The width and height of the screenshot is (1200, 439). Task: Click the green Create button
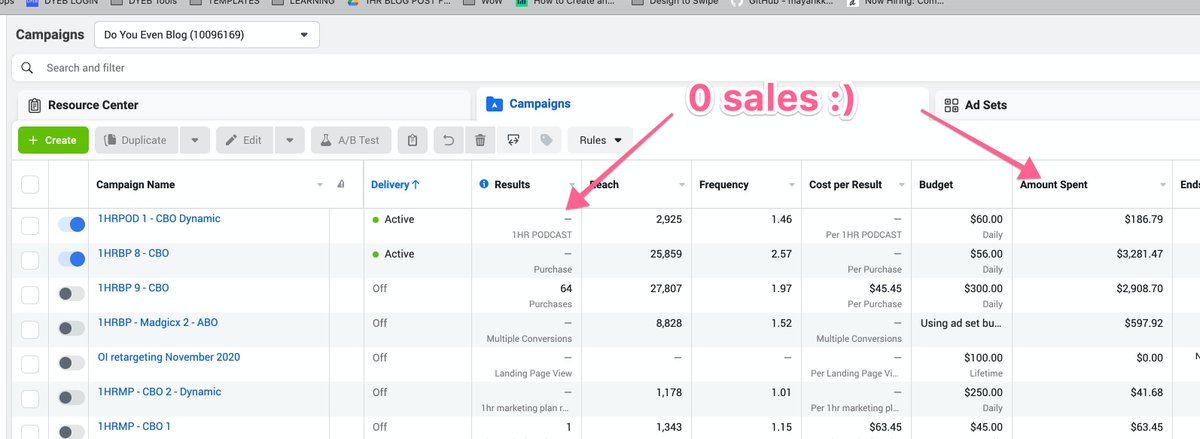[53, 140]
